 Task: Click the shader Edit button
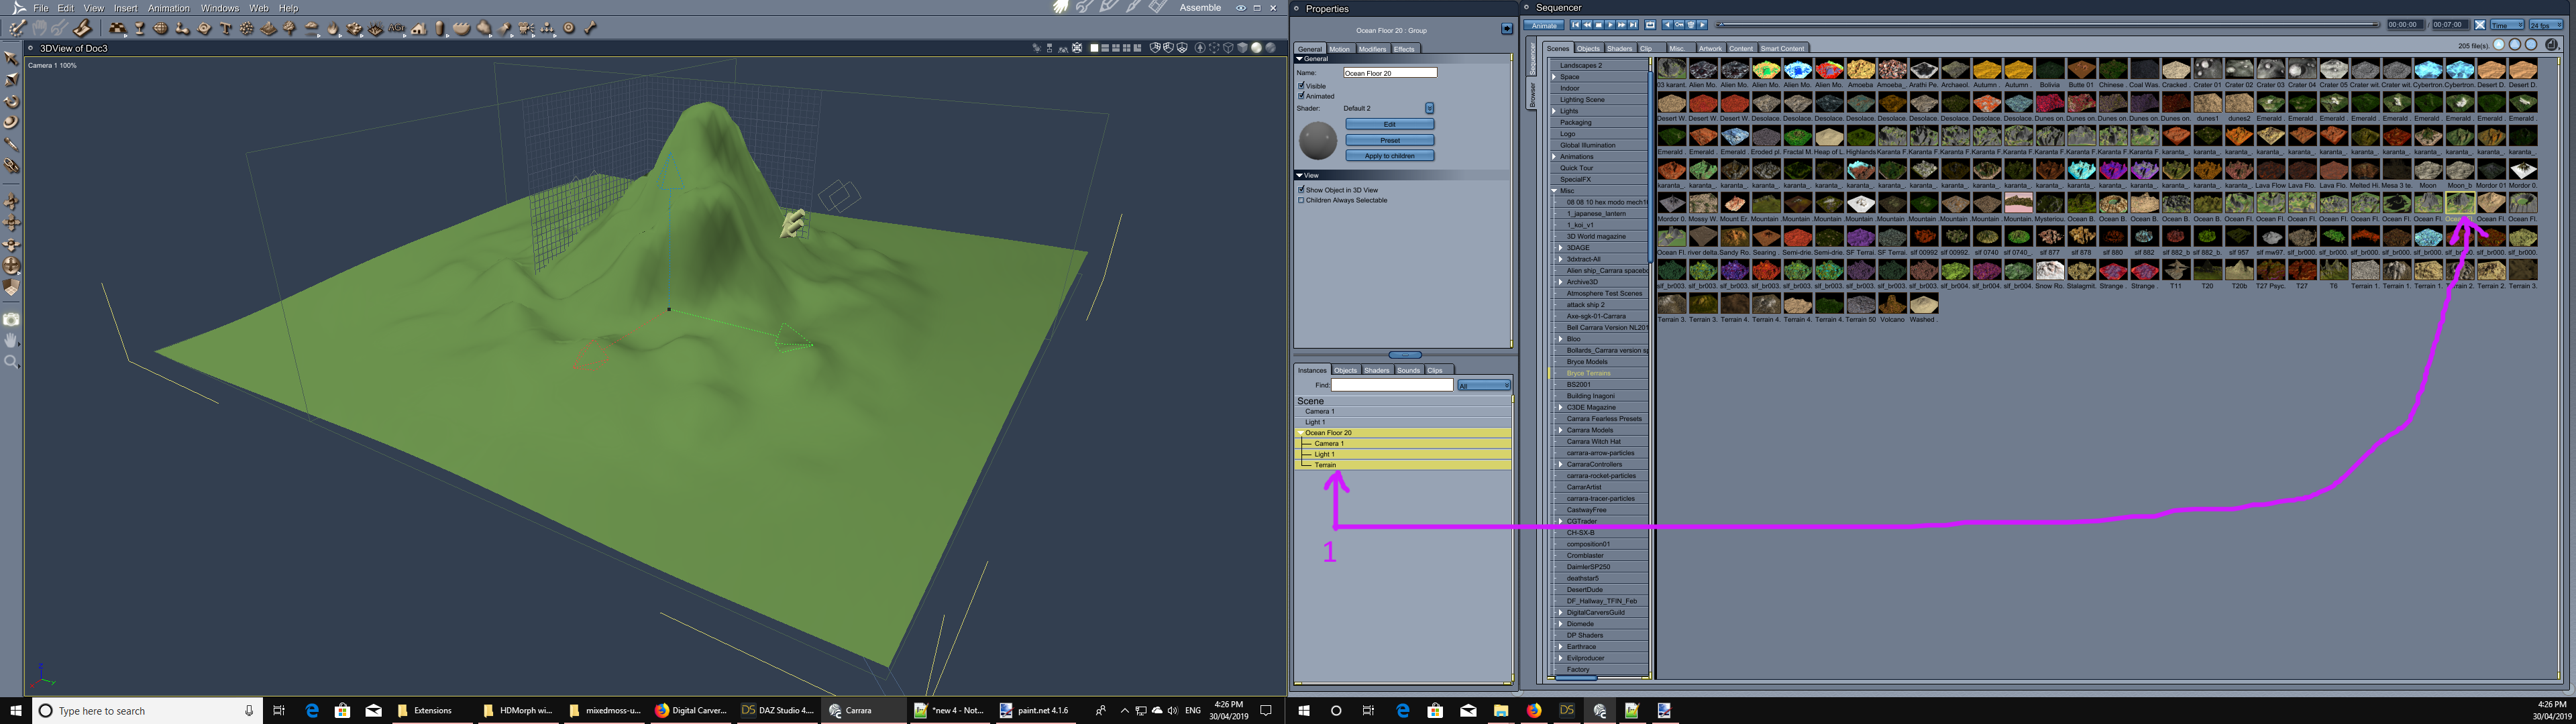1389,124
